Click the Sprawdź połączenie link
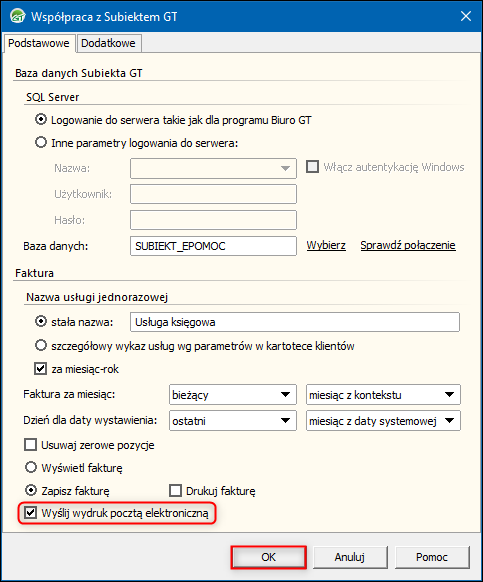483x582 pixels. click(x=408, y=245)
